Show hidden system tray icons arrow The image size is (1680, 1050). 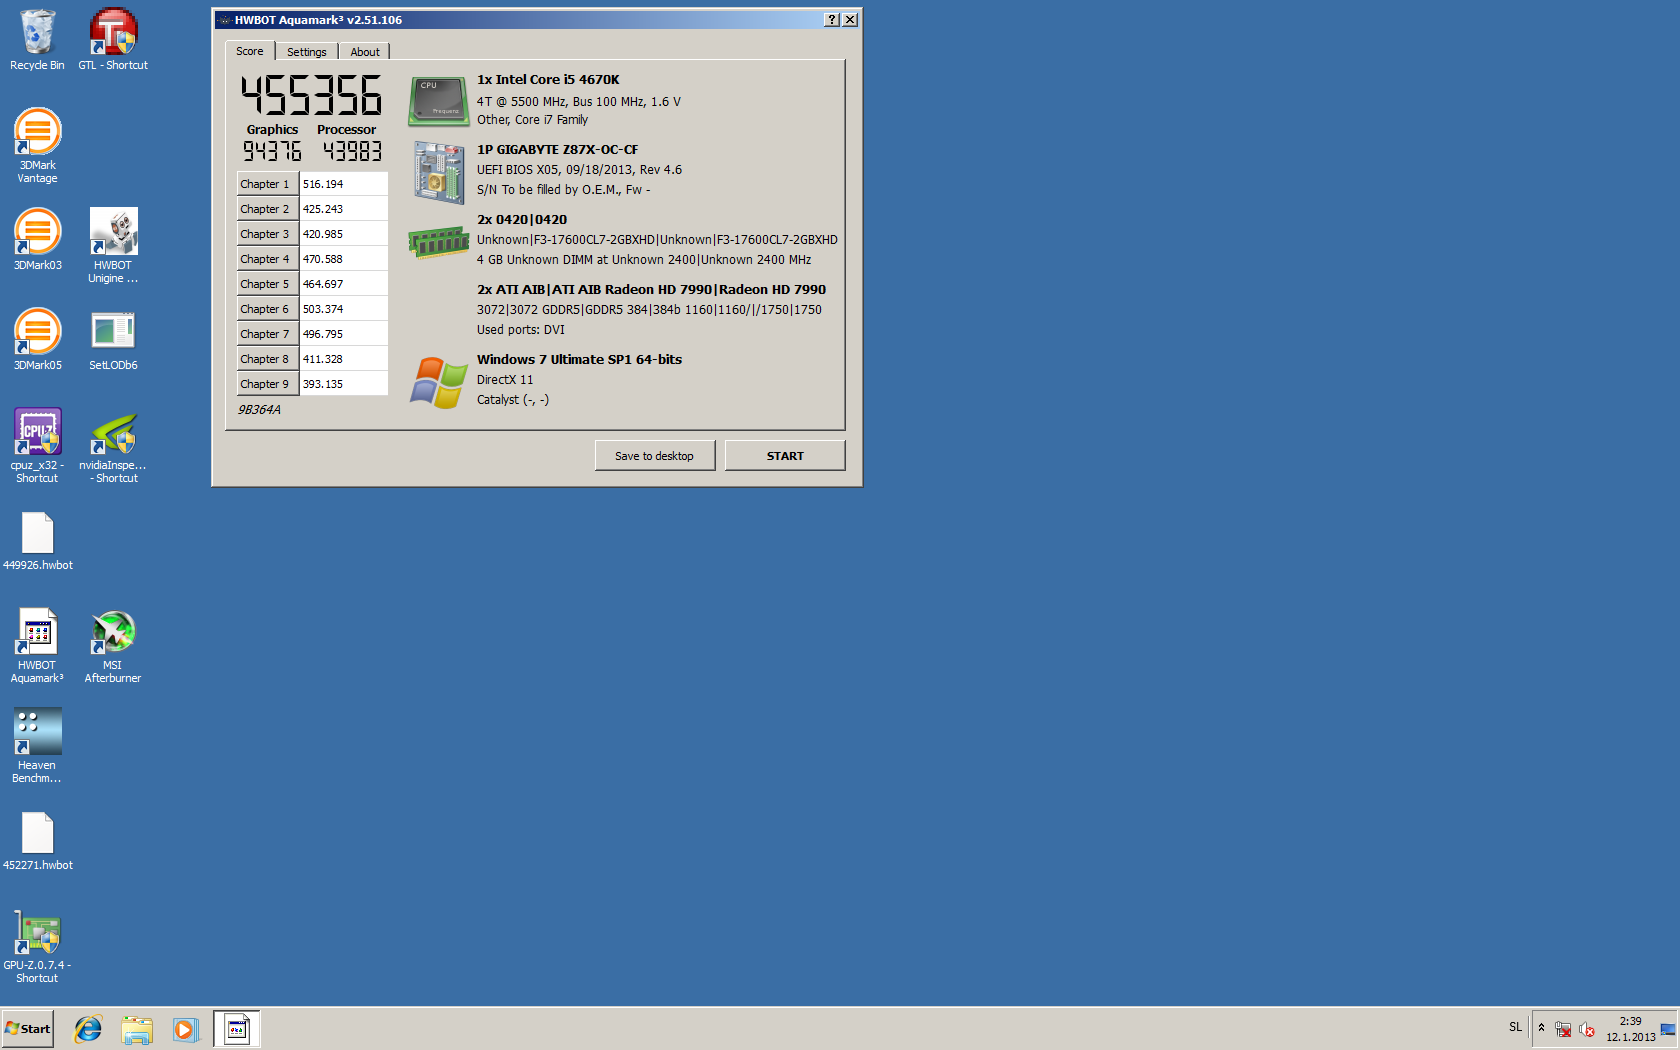pyautogui.click(x=1541, y=1028)
